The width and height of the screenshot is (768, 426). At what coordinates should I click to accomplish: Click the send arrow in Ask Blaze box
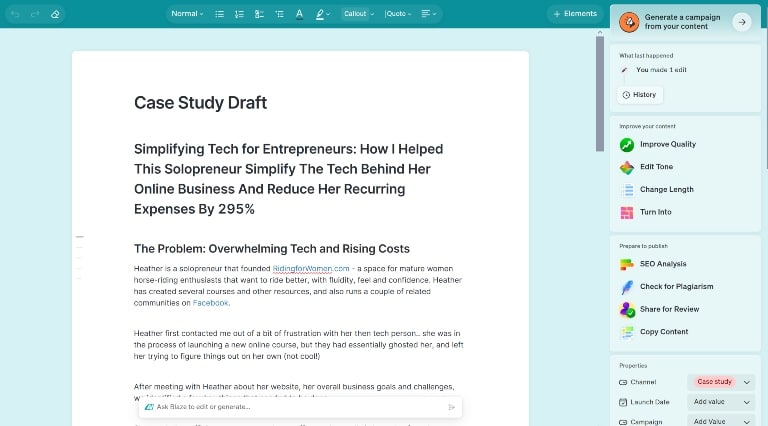(x=452, y=407)
